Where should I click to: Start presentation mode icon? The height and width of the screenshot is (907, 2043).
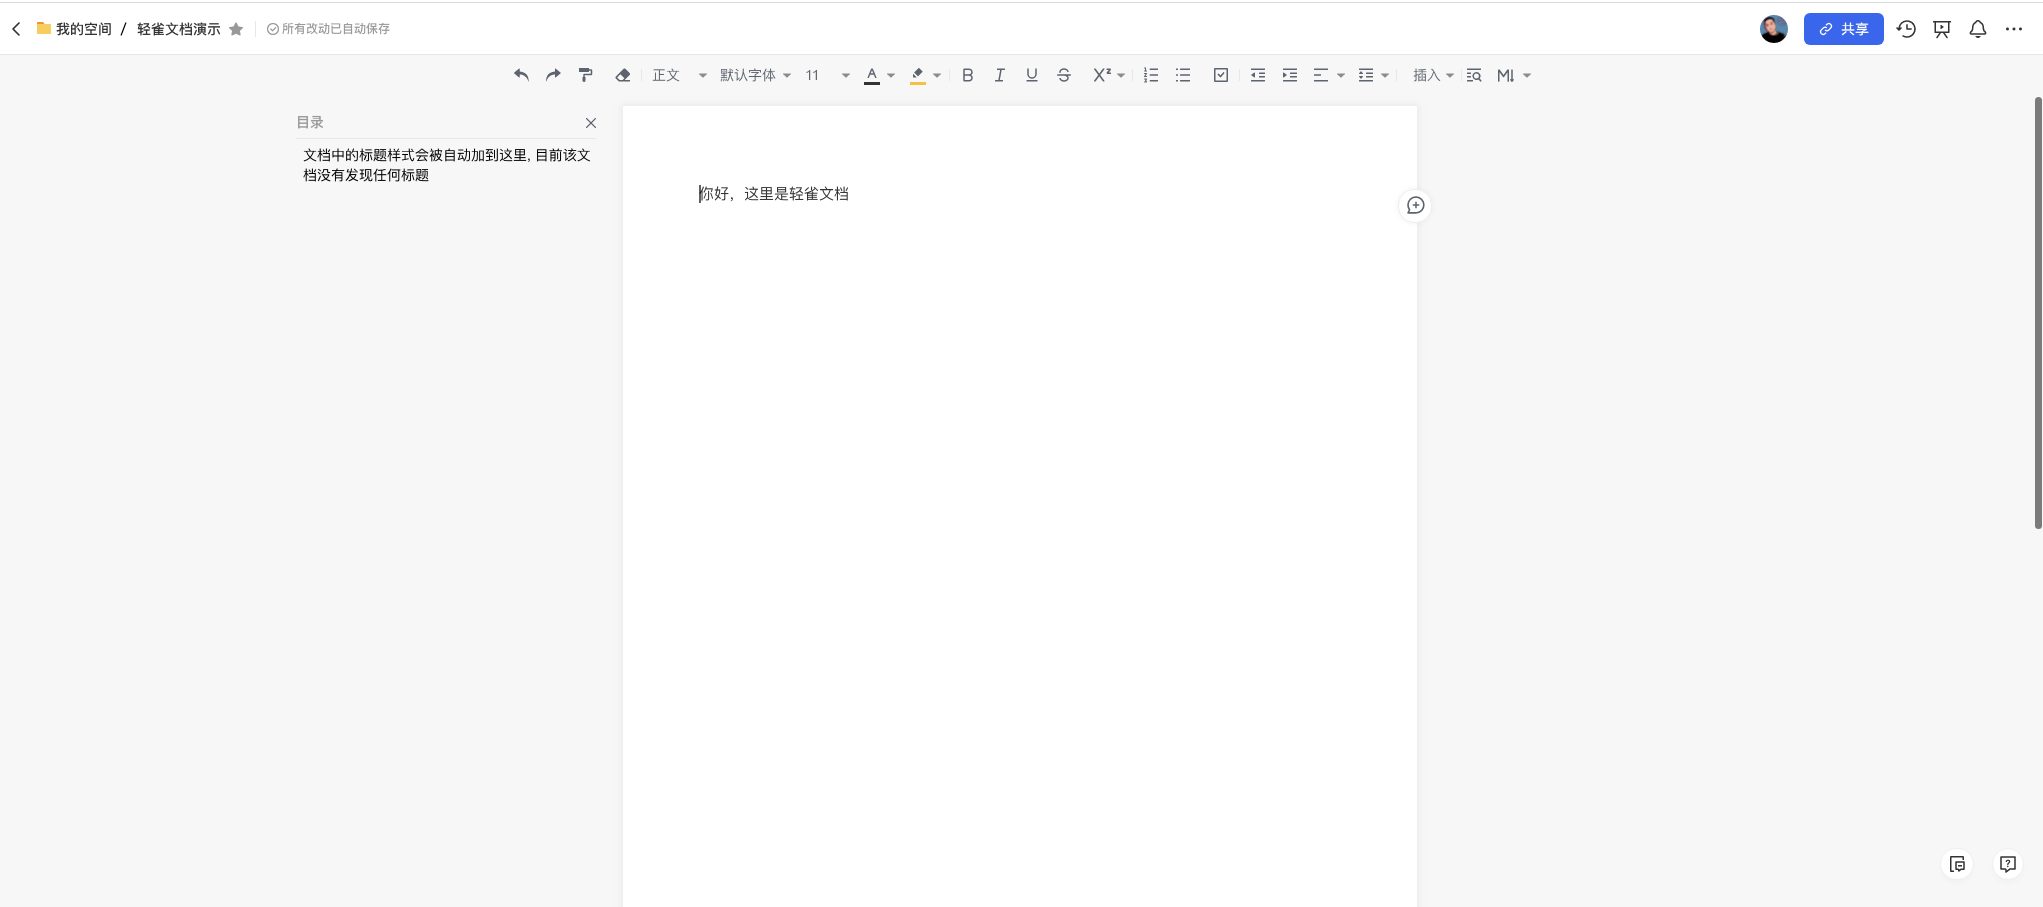tap(1942, 29)
